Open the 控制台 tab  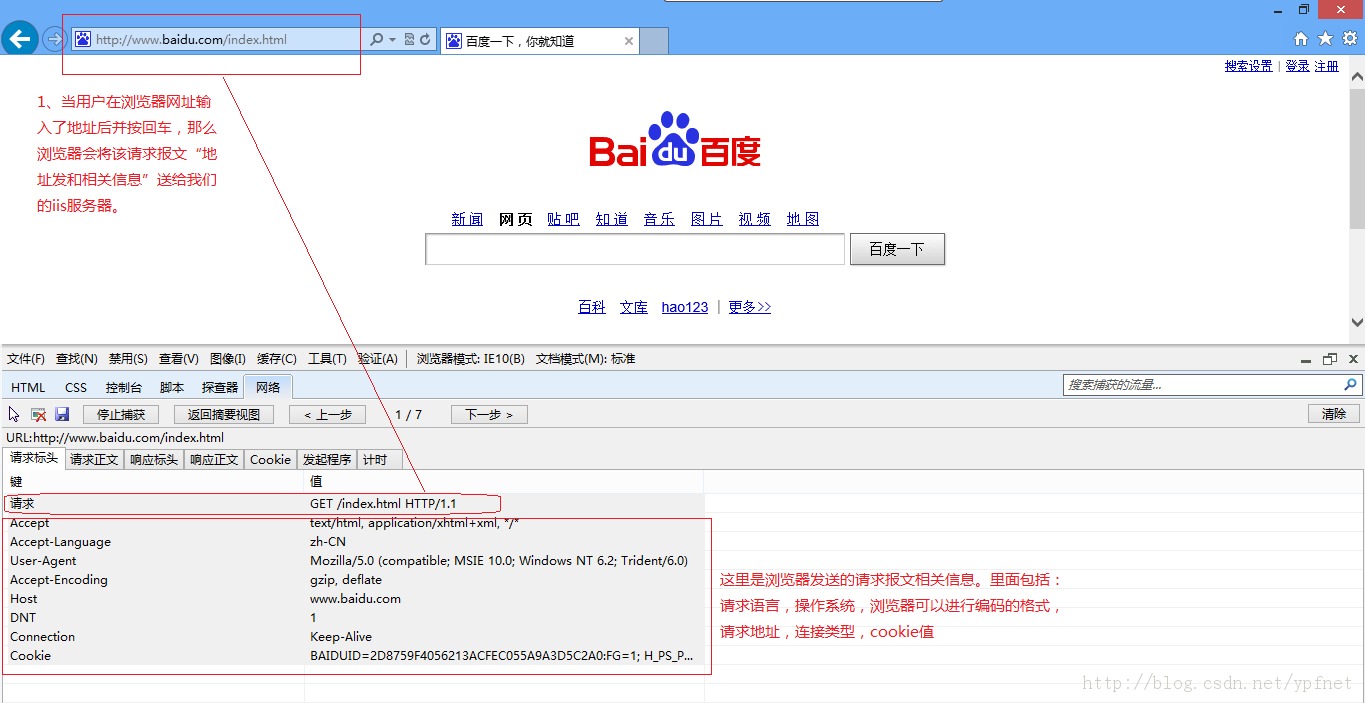(x=123, y=387)
